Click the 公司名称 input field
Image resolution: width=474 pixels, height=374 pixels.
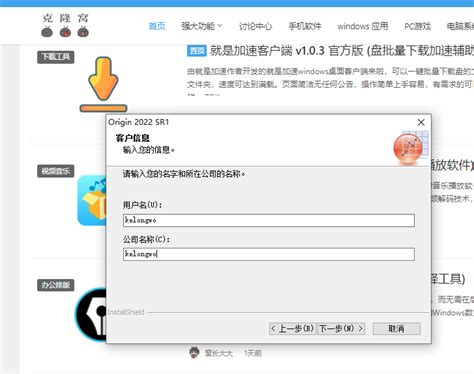coord(269,254)
